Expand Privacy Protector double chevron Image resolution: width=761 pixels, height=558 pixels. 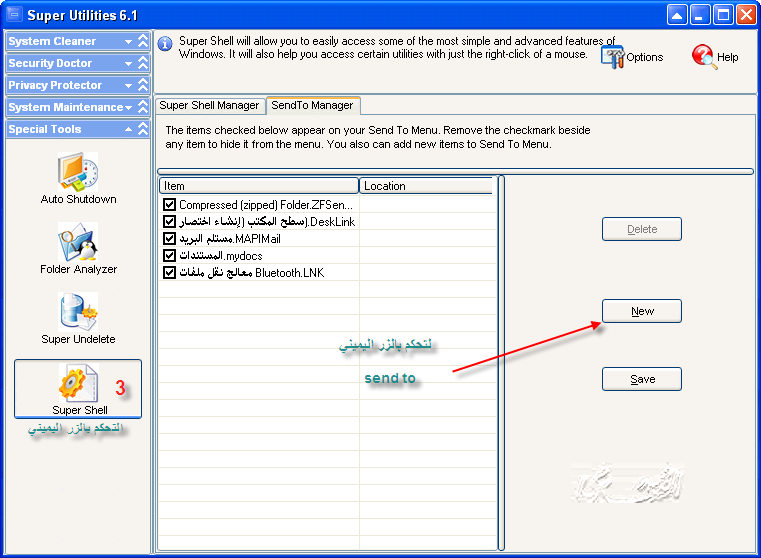click(143, 85)
